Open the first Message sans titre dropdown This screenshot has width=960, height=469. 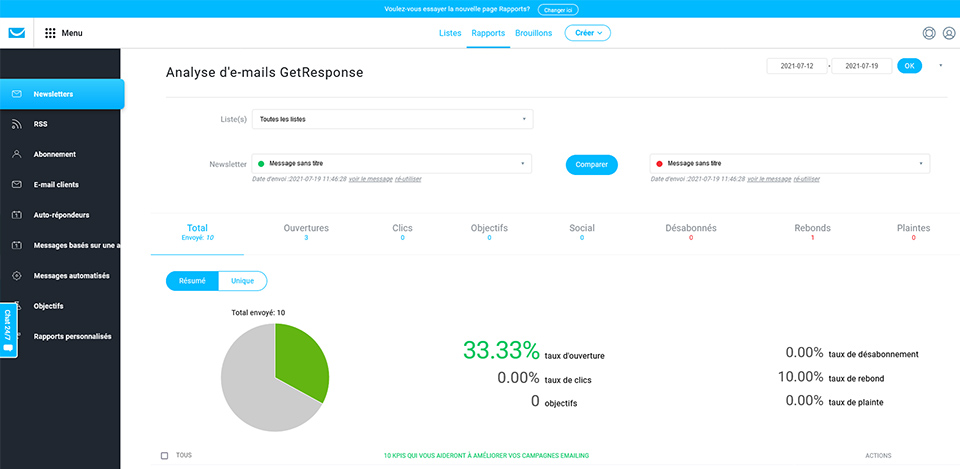tap(392, 163)
